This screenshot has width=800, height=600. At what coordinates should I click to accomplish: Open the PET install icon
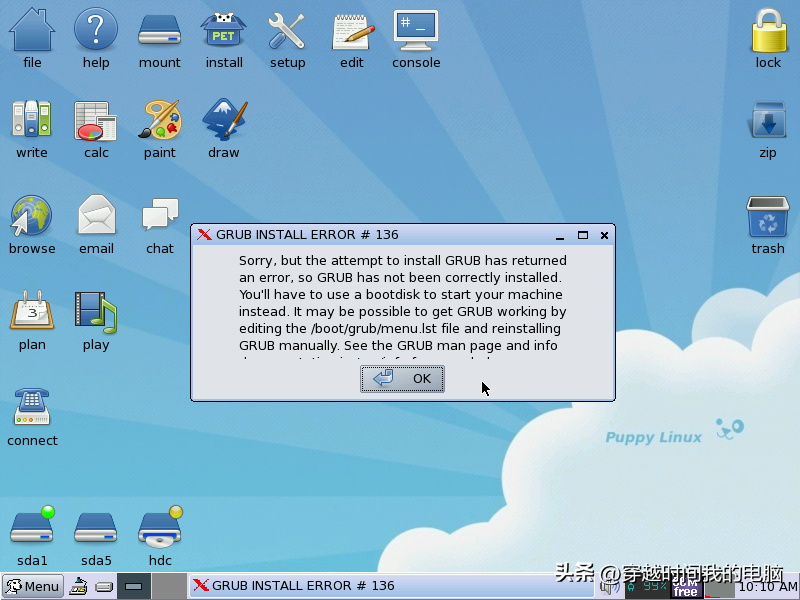[x=223, y=31]
